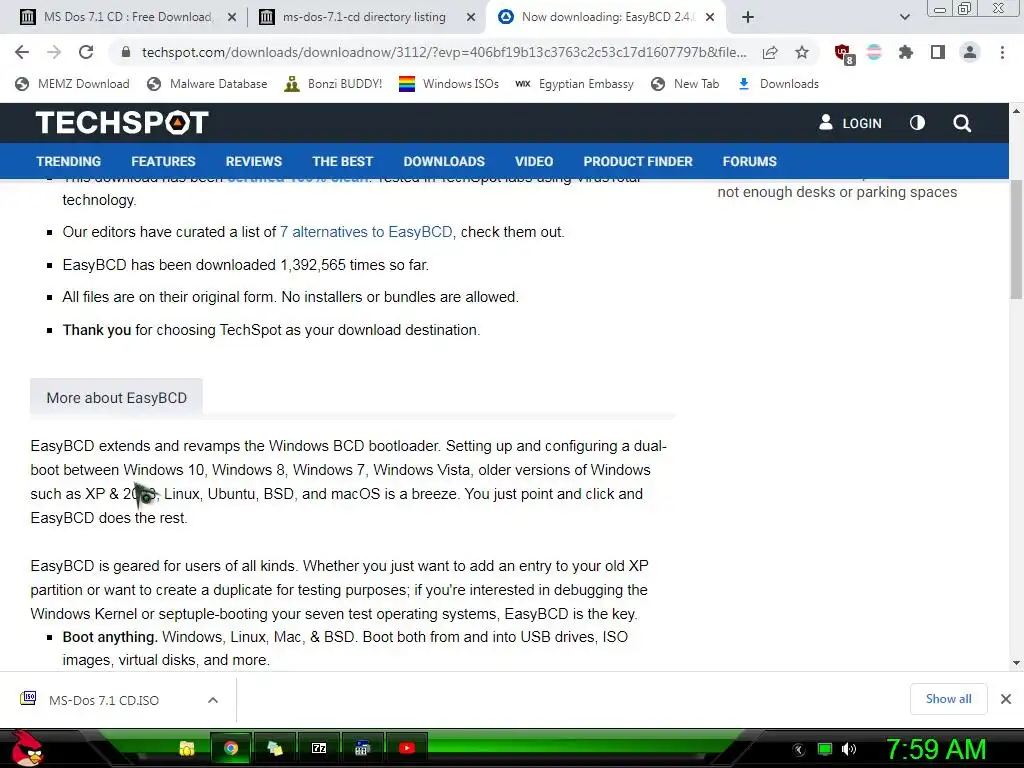Switch to Chrome in the taskbar
The height and width of the screenshot is (768, 1024).
pyautogui.click(x=231, y=748)
